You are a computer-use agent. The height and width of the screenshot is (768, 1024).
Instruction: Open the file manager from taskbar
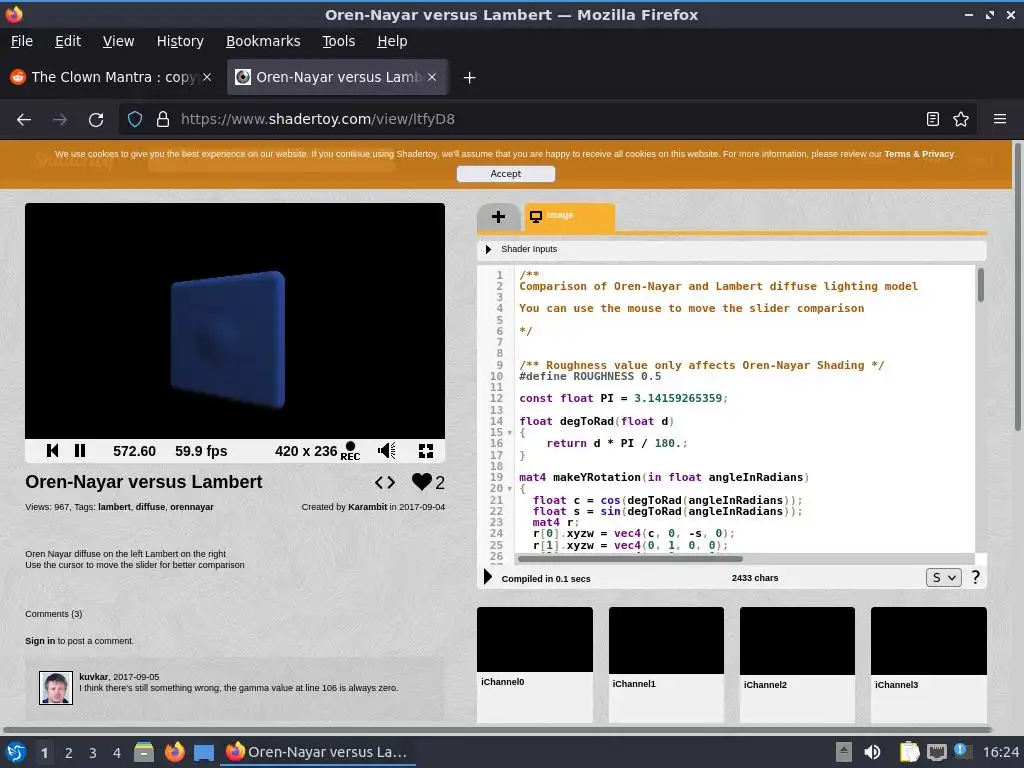(x=144, y=752)
